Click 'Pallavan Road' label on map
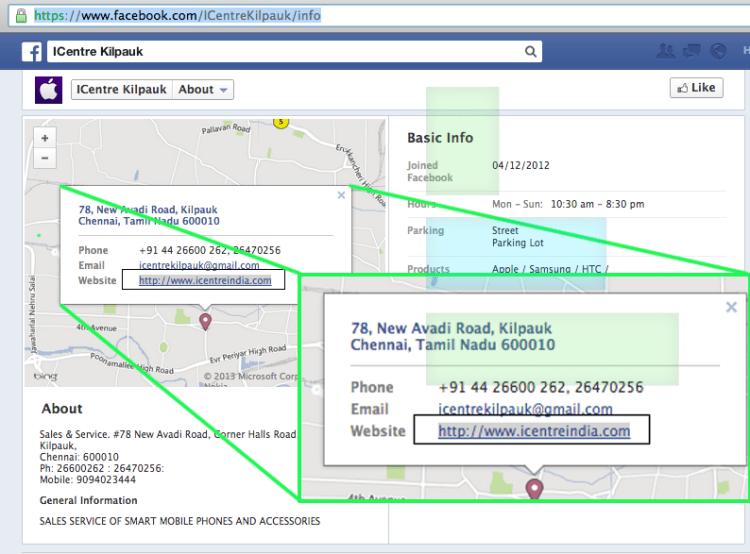 point(226,128)
